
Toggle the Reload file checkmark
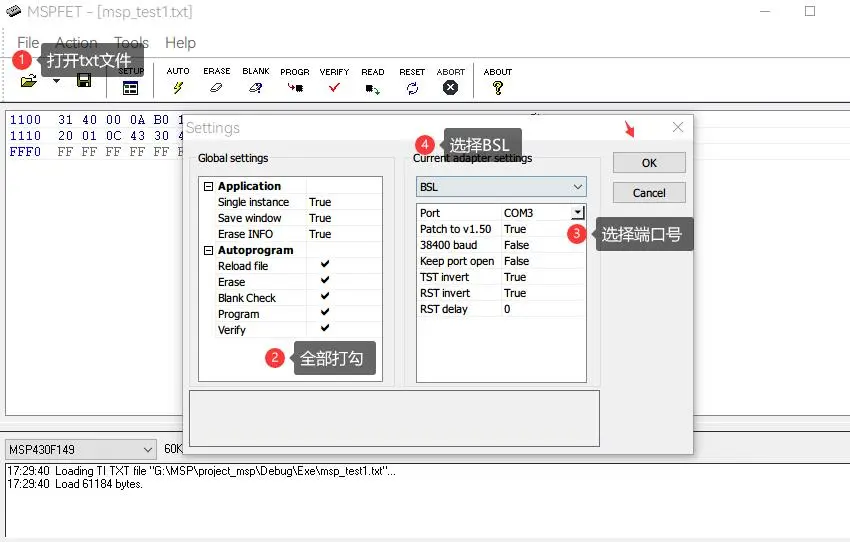click(x=324, y=266)
